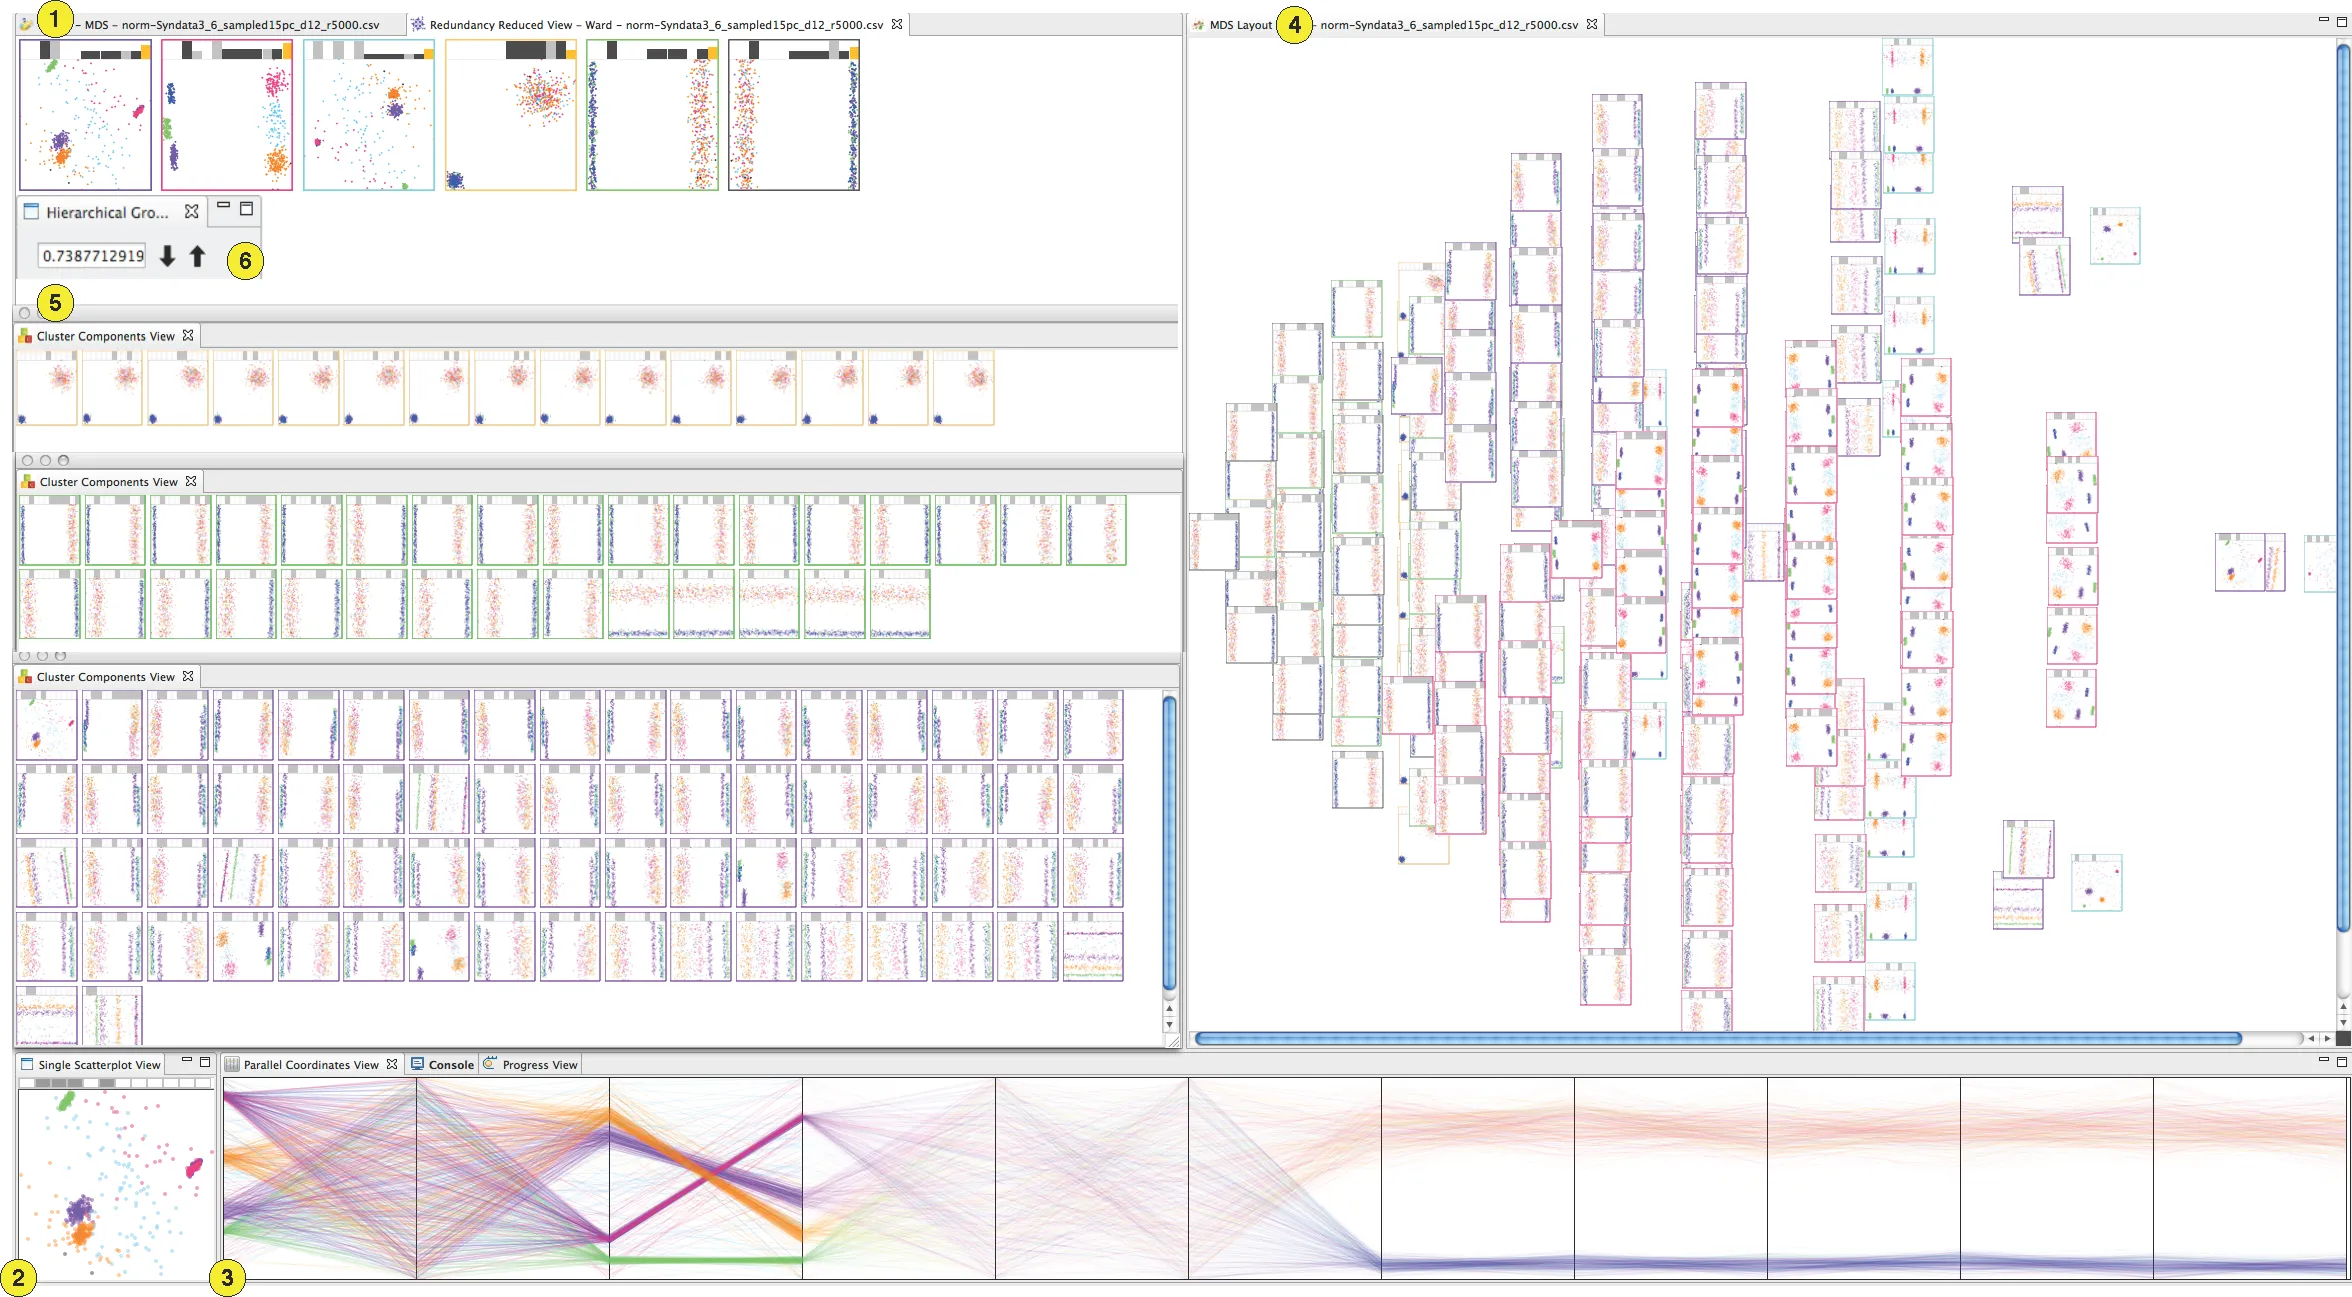Click the horizontal scrollbar under MDS Layout

(1716, 1038)
